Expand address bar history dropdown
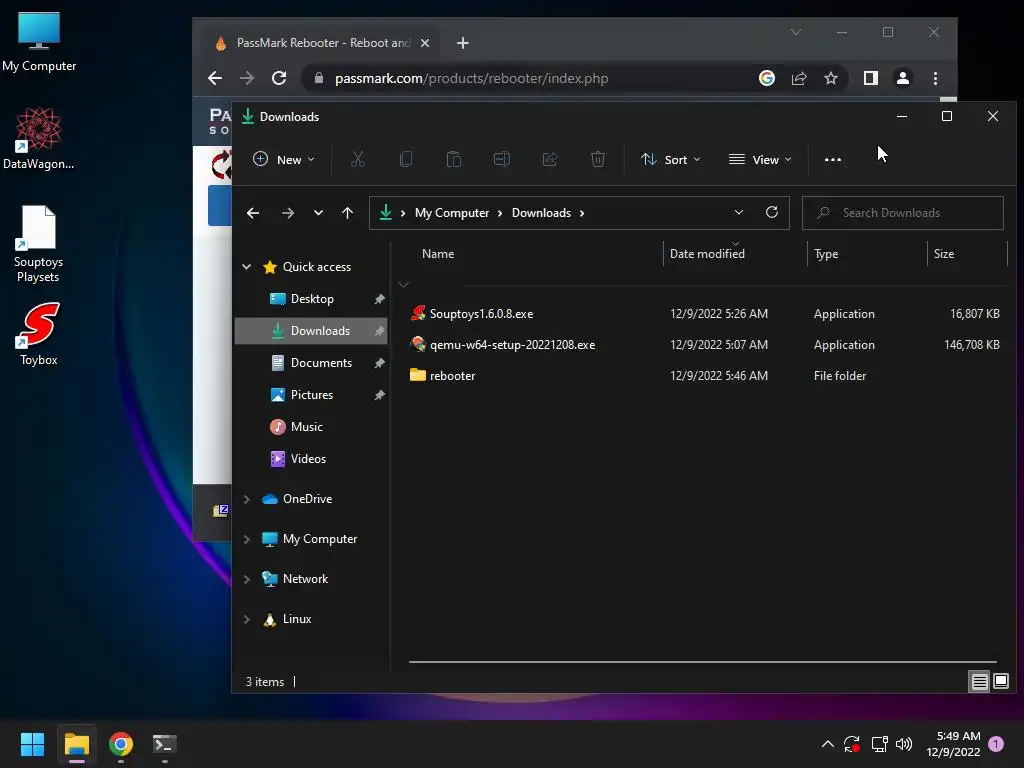Screen dimensions: 1024x768 pyautogui.click(x=739, y=212)
